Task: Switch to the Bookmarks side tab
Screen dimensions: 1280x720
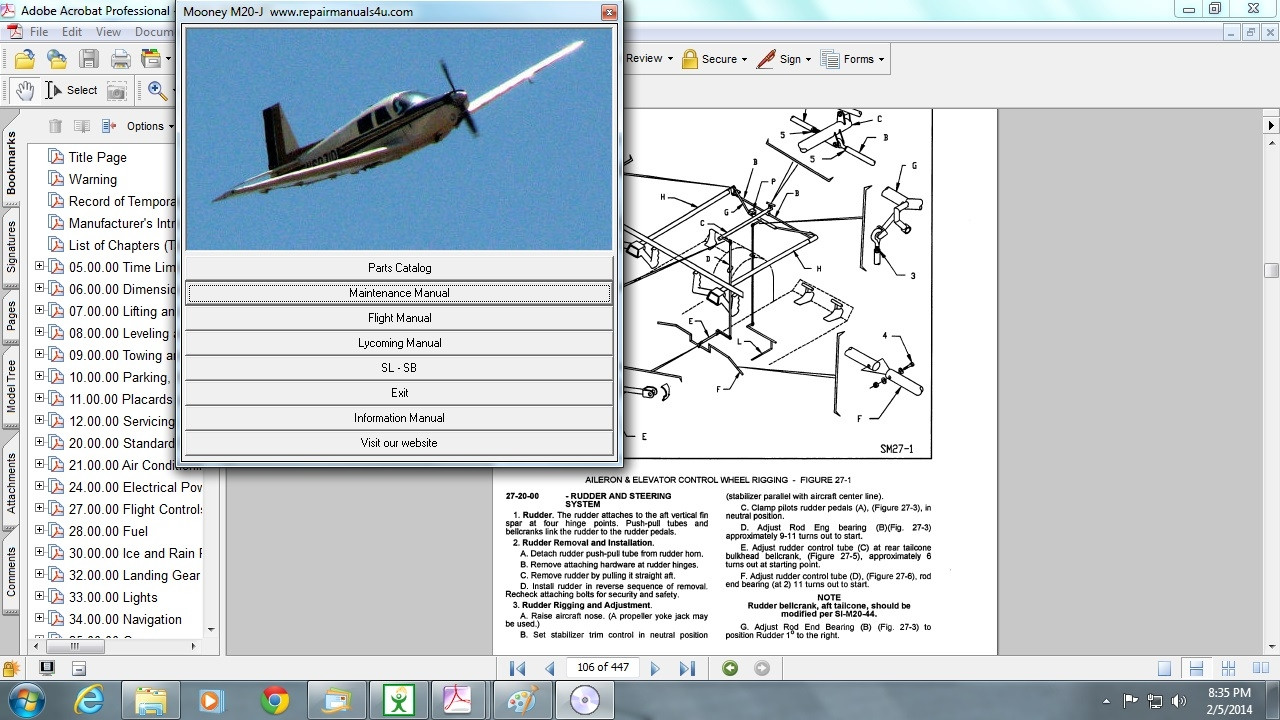Action: pos(11,163)
